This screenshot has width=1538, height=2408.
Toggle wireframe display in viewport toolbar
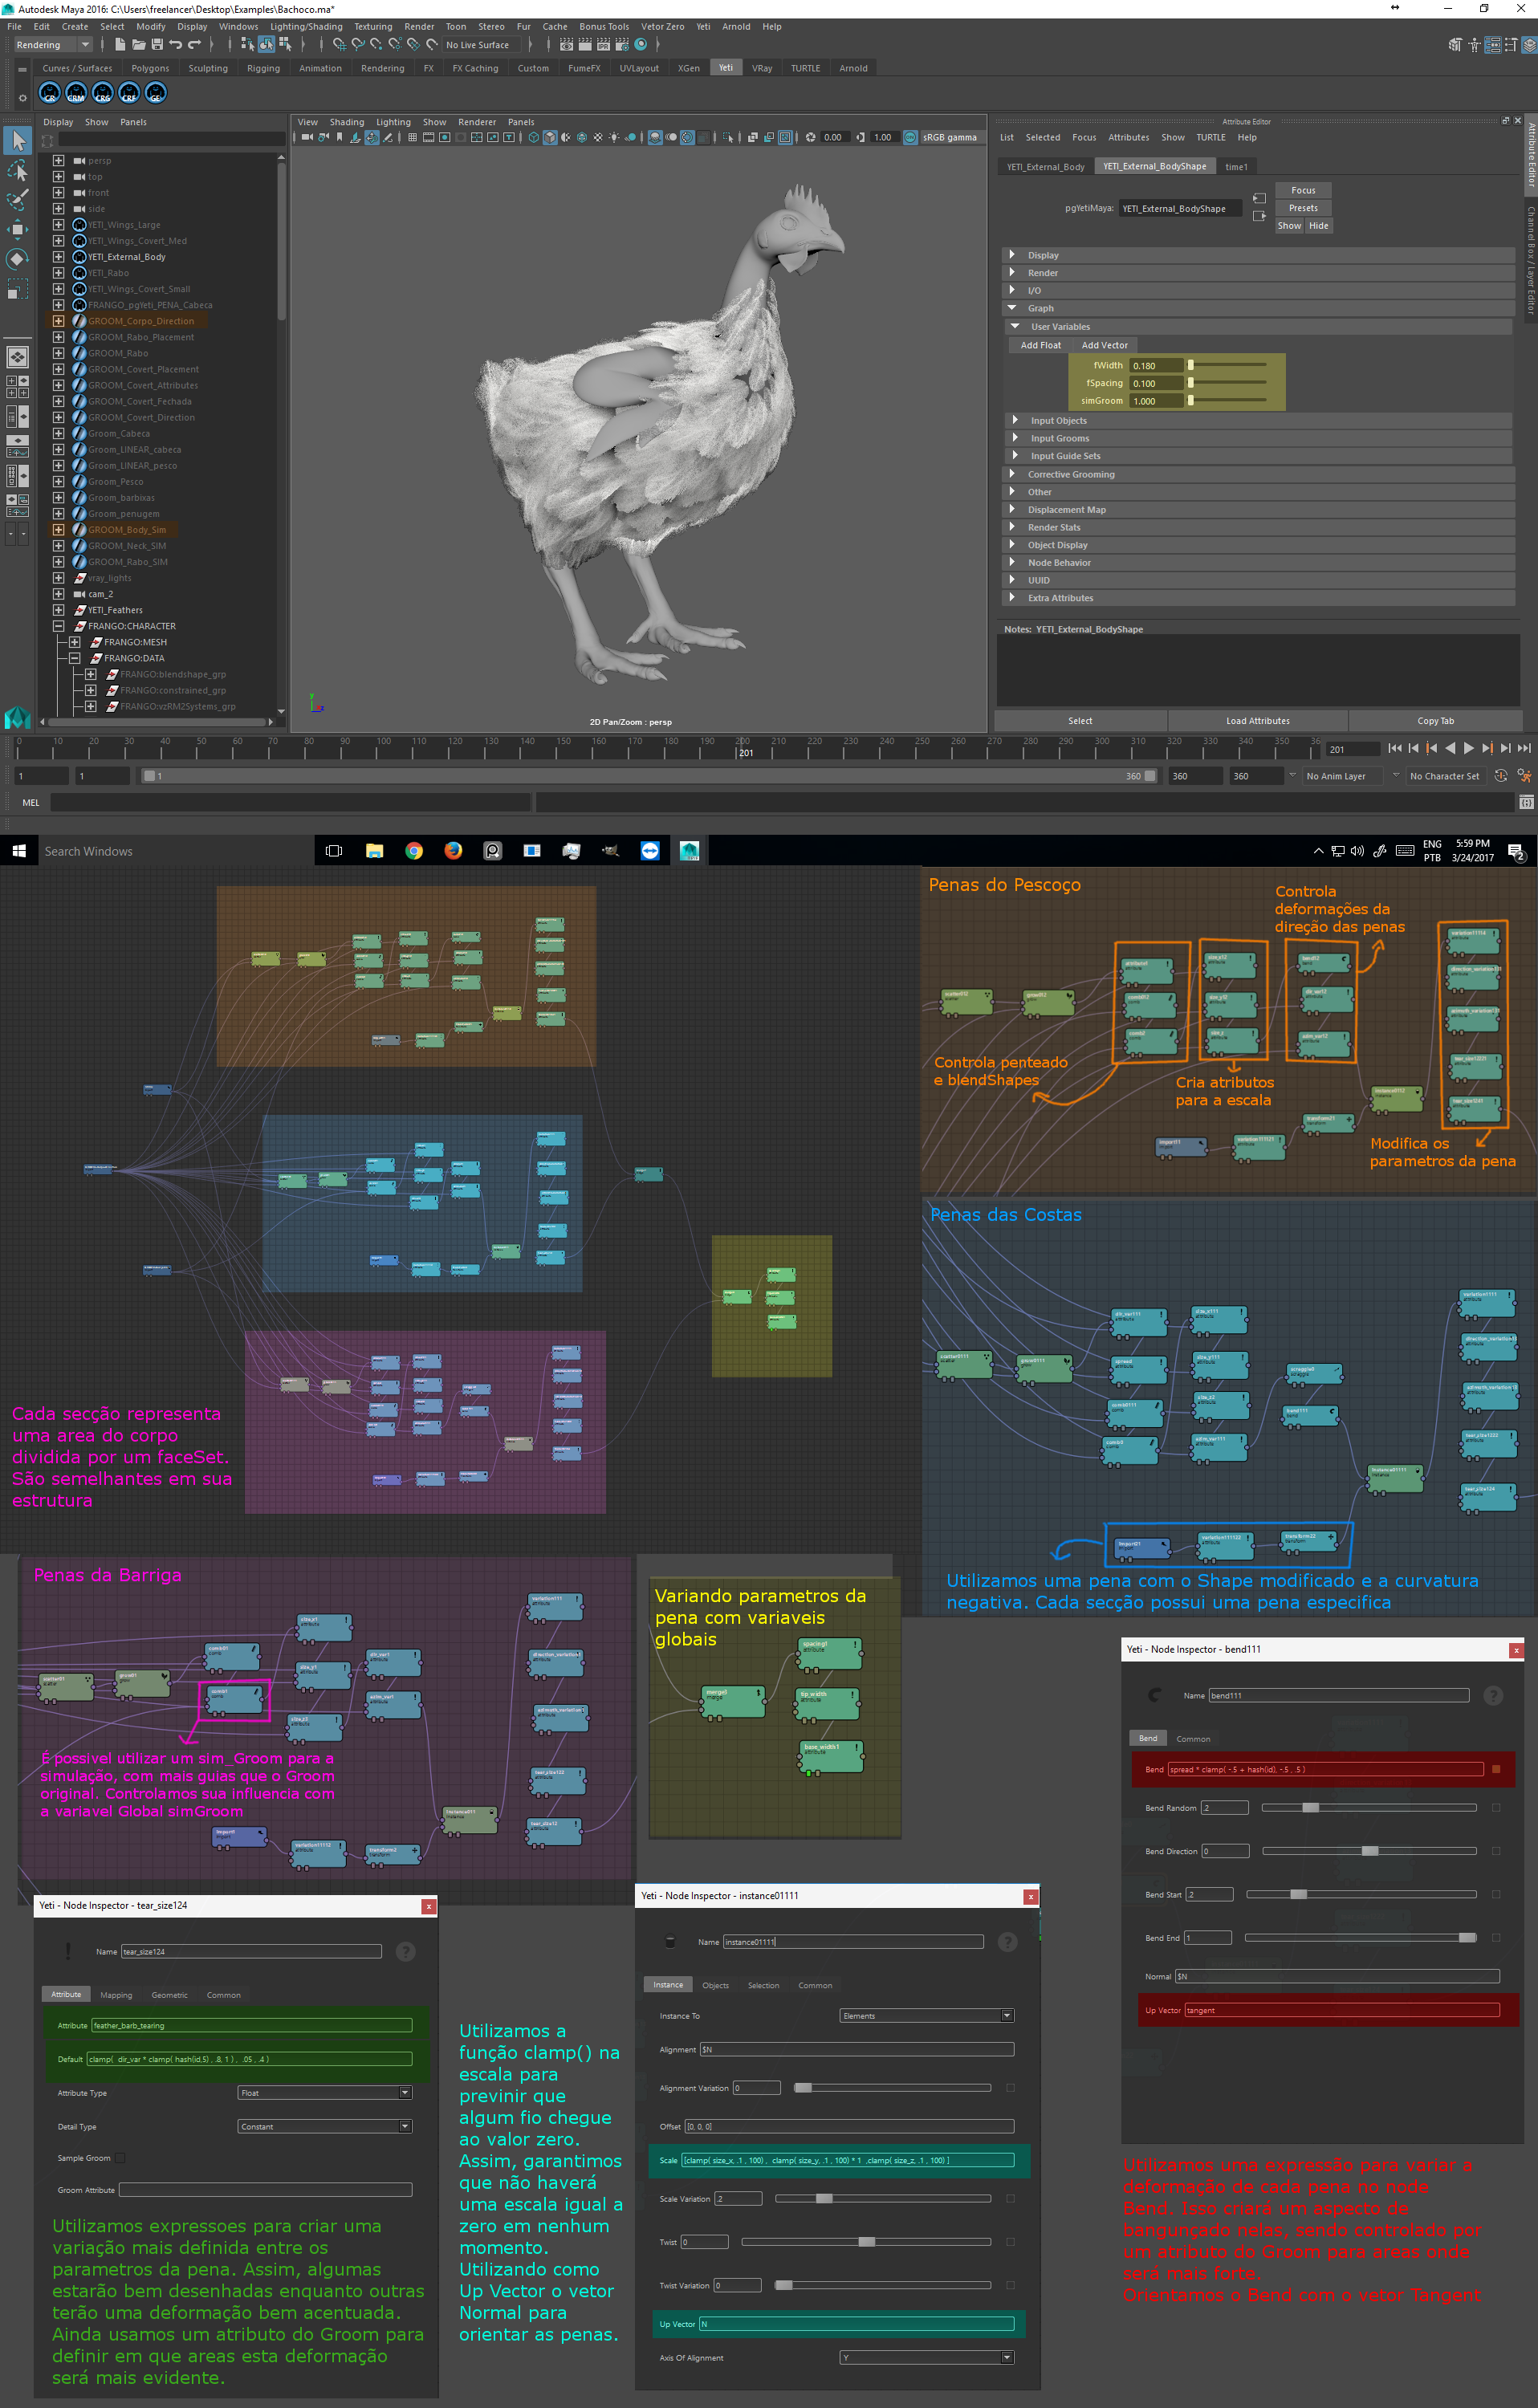pos(533,138)
